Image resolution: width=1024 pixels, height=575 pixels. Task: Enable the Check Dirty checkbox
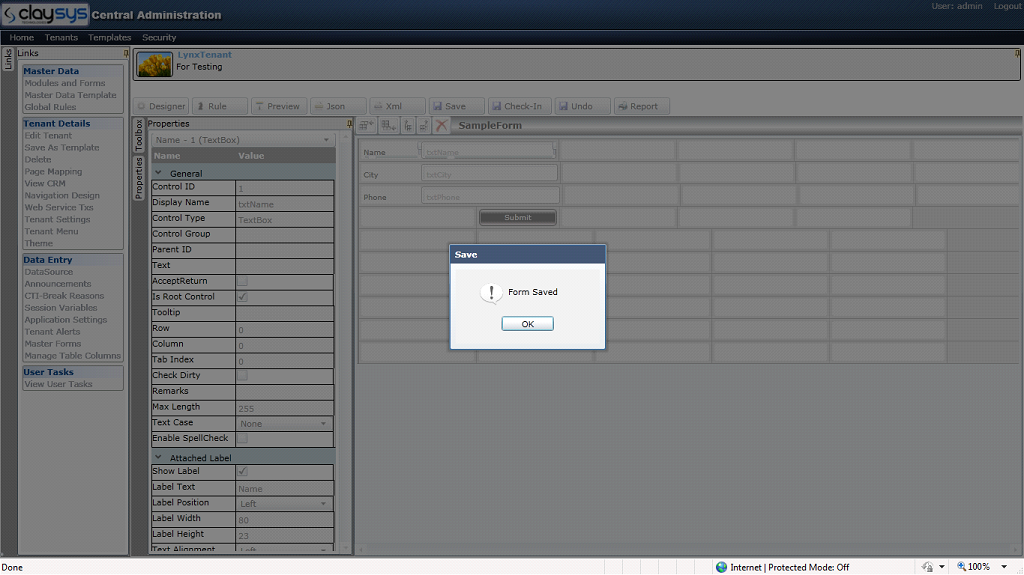(242, 375)
